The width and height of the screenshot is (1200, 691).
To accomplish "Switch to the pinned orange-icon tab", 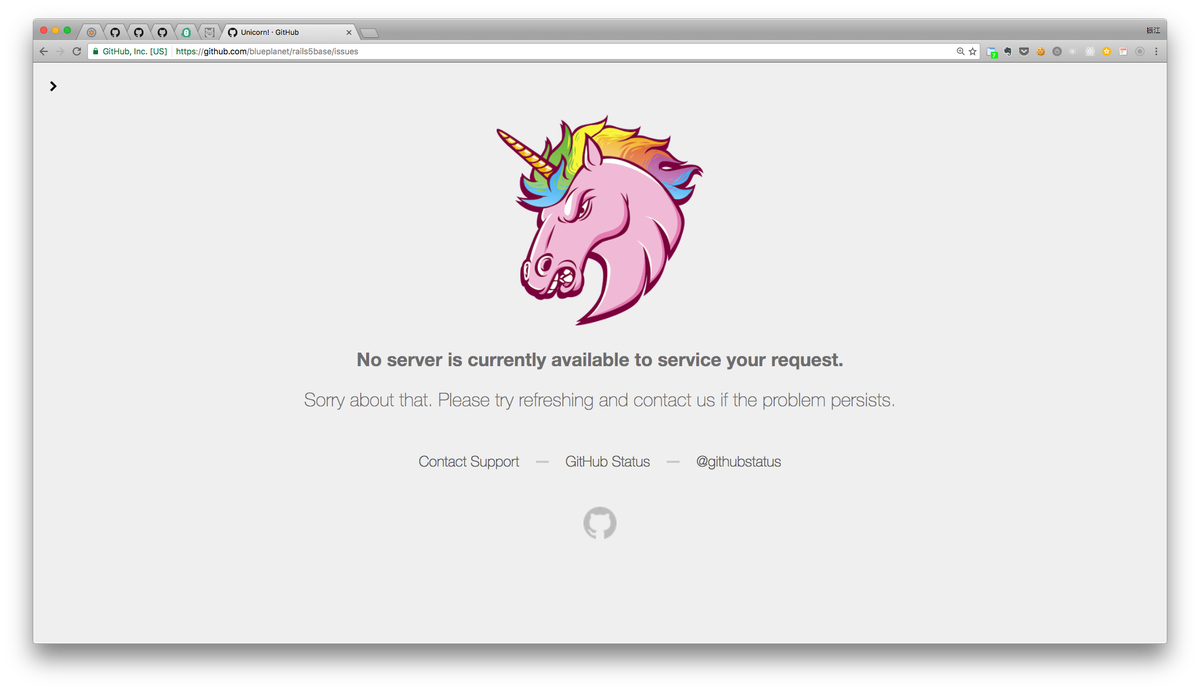I will pyautogui.click(x=92, y=32).
